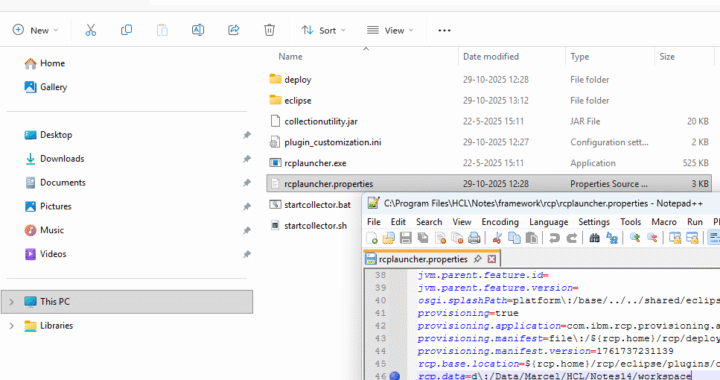The height and width of the screenshot is (380, 720).
Task: Unpin Music from quick access
Action: click(247, 230)
